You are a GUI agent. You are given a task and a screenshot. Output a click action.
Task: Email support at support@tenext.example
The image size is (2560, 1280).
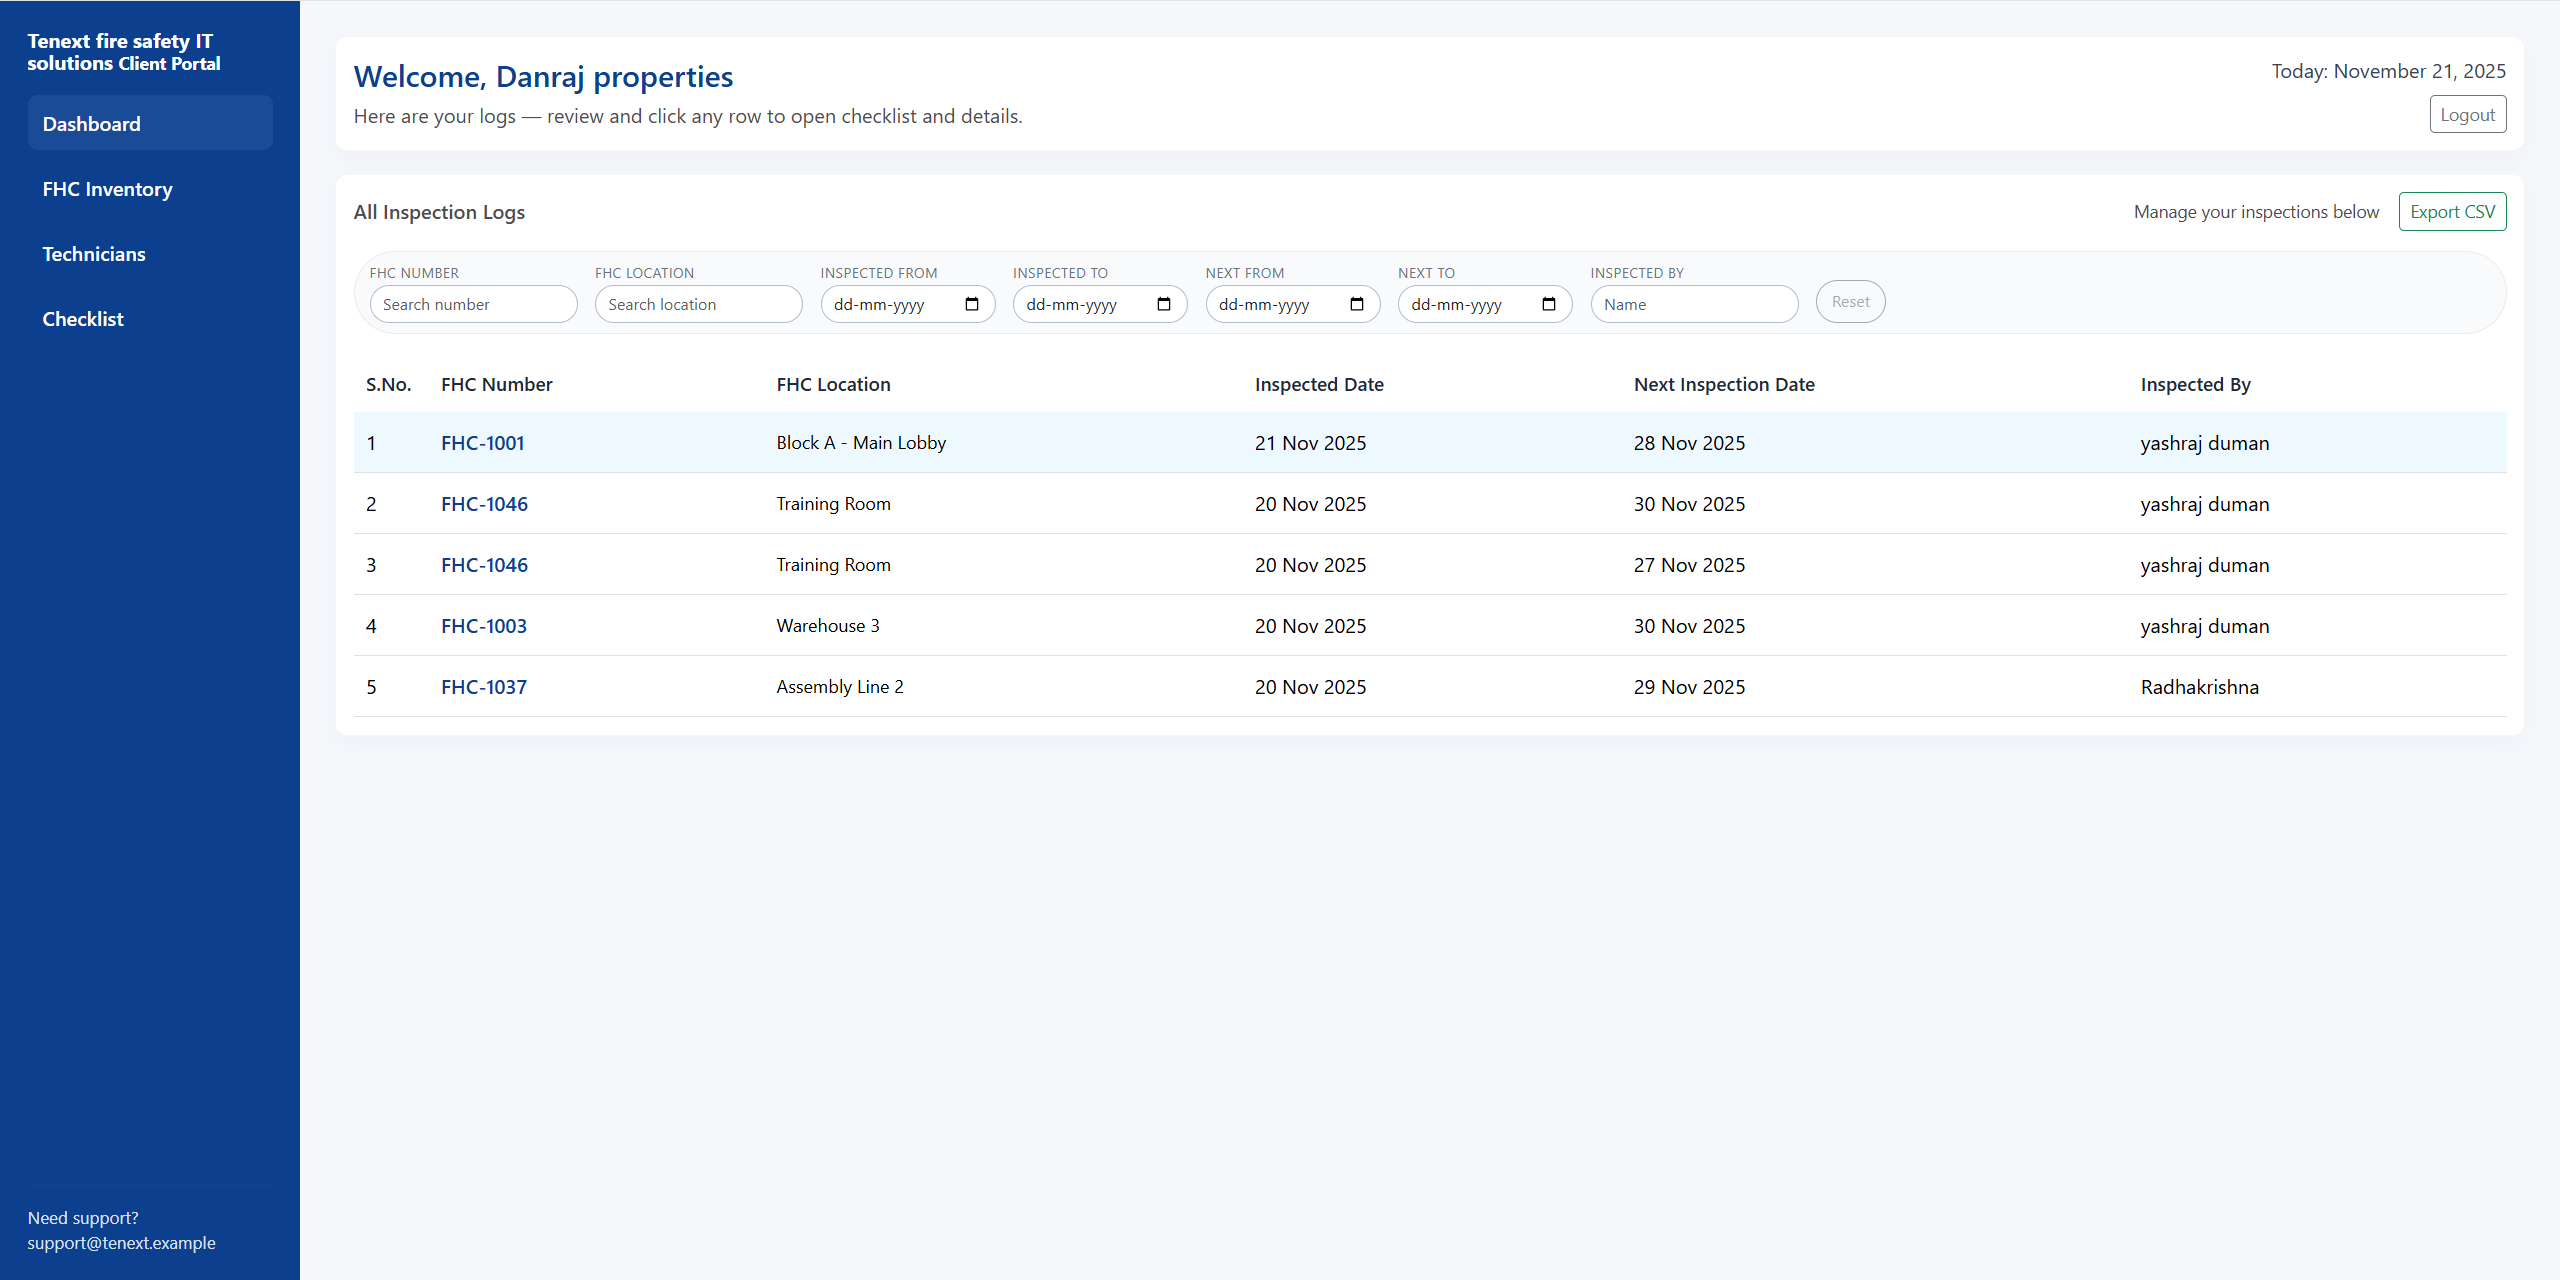[x=121, y=1242]
